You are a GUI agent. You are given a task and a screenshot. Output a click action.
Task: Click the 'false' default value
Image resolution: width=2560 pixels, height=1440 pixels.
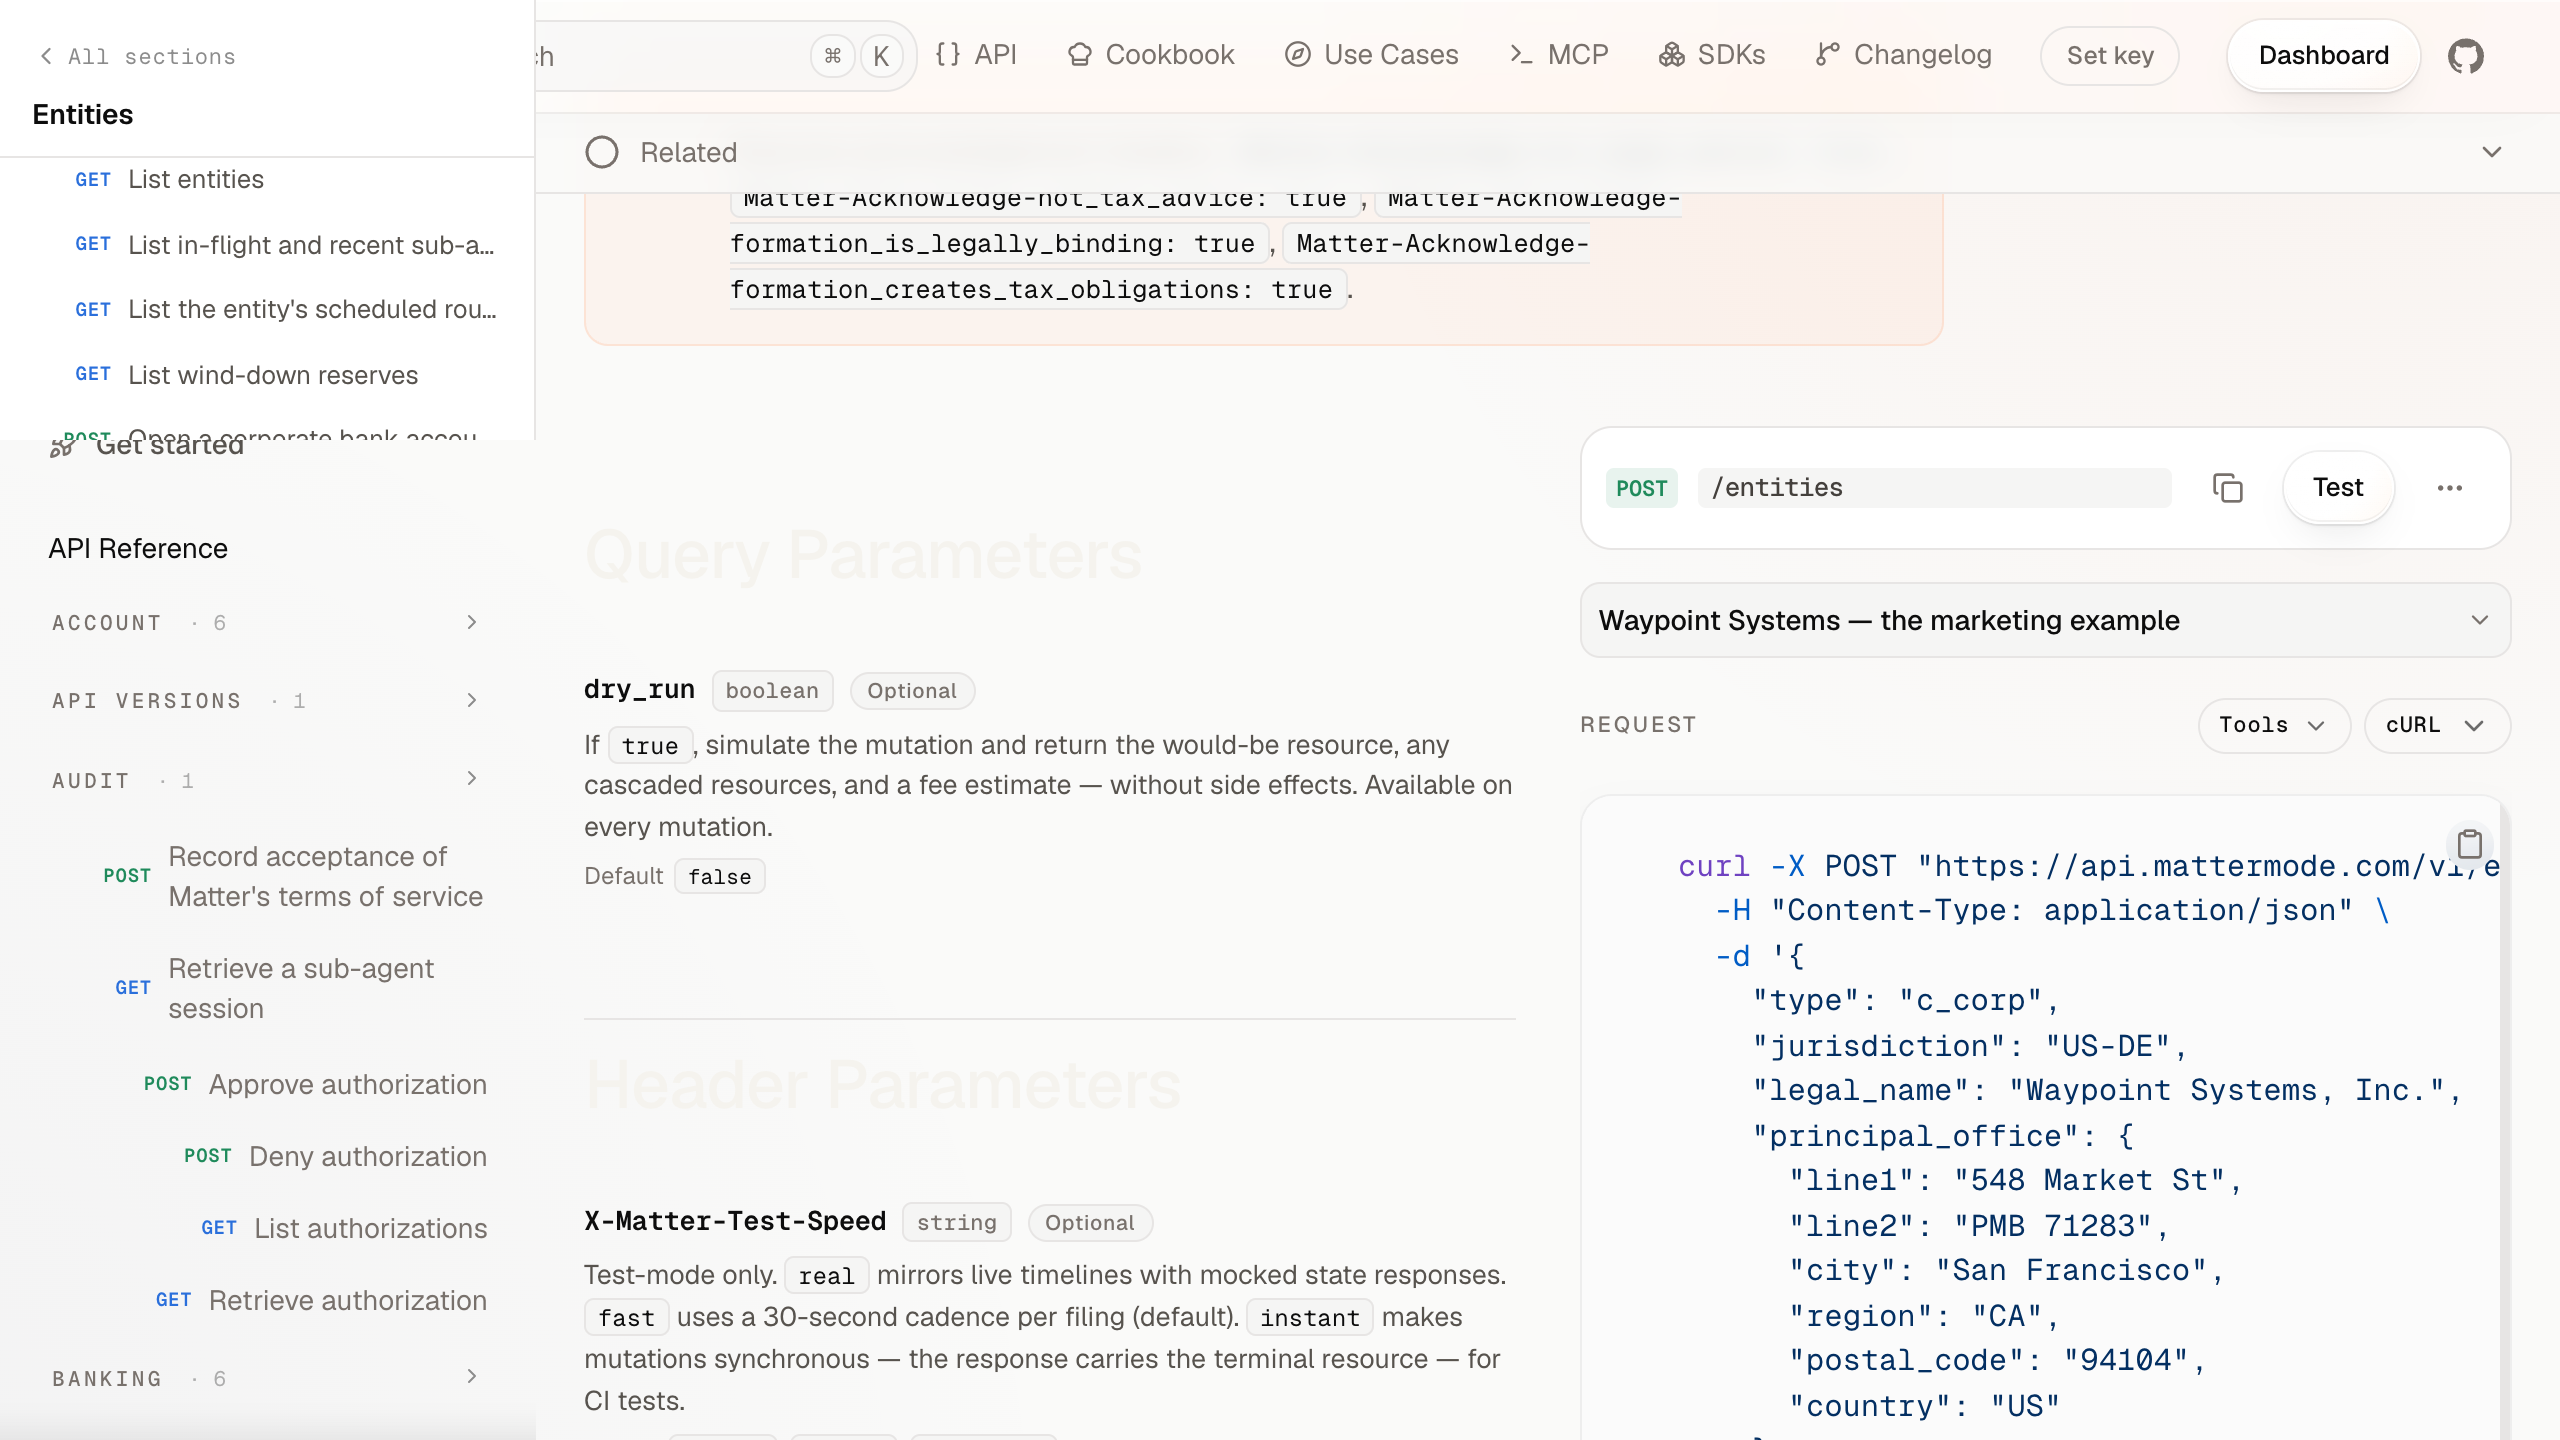pos(719,876)
